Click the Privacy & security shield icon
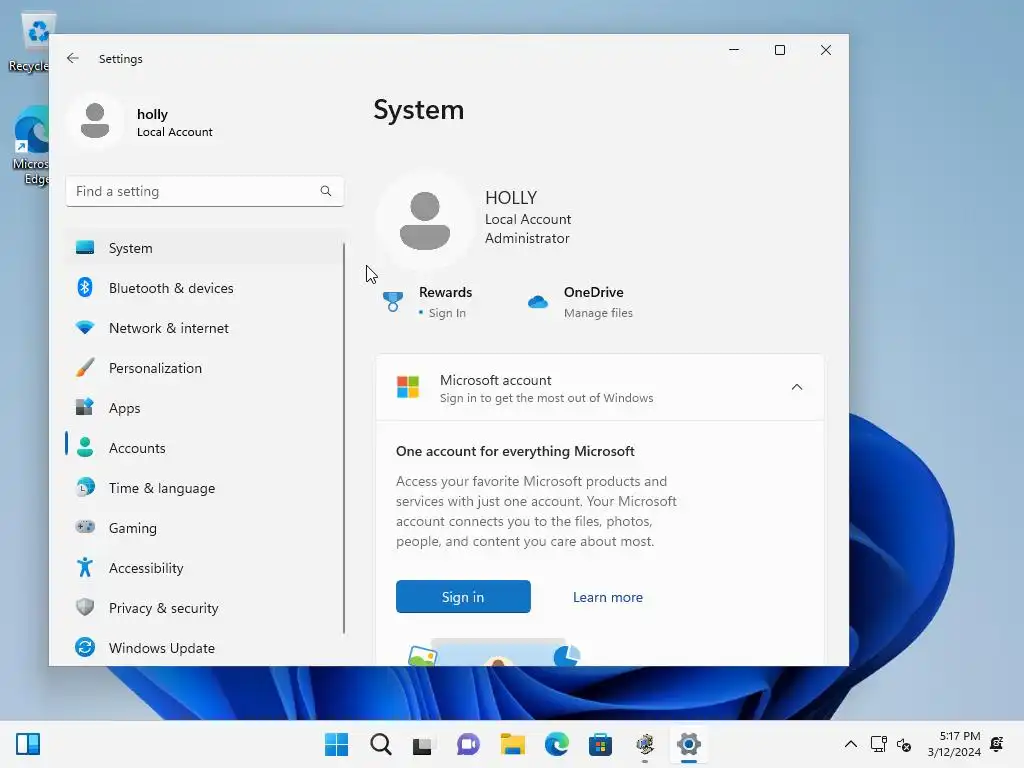 tap(85, 607)
